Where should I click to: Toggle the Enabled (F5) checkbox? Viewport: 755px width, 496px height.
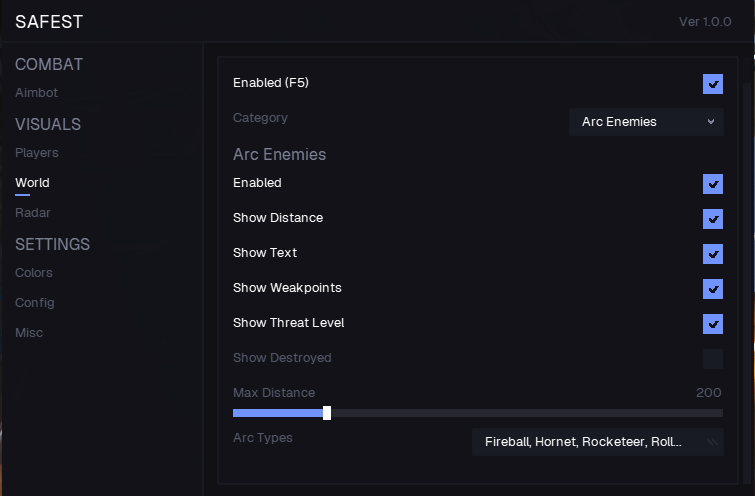point(713,84)
